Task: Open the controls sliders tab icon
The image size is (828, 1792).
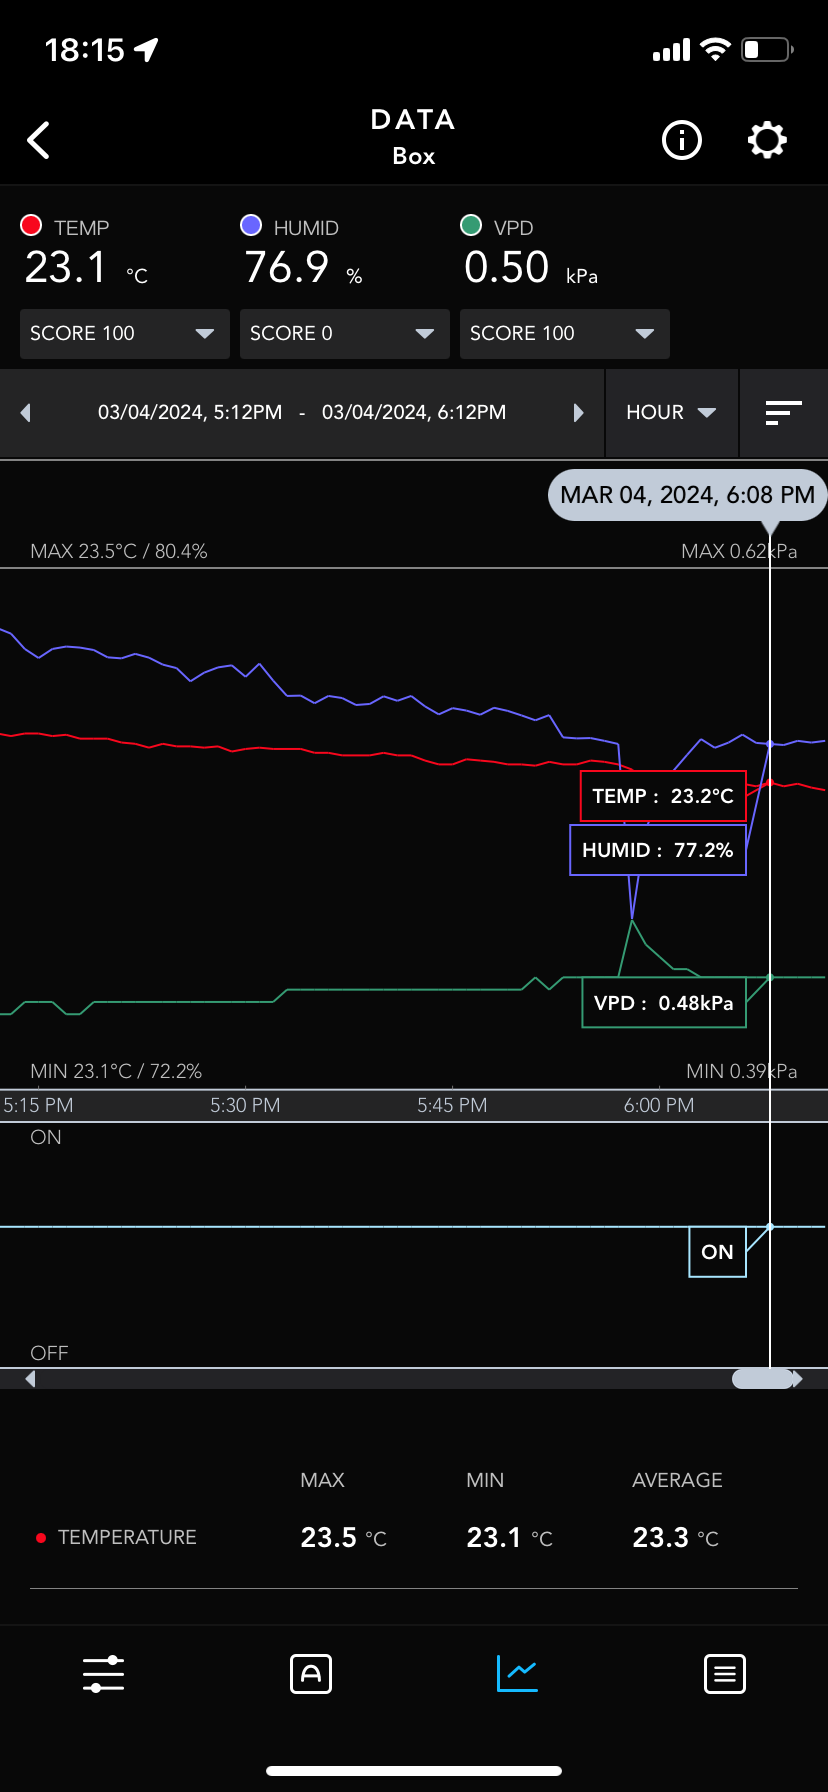Action: tap(103, 1674)
